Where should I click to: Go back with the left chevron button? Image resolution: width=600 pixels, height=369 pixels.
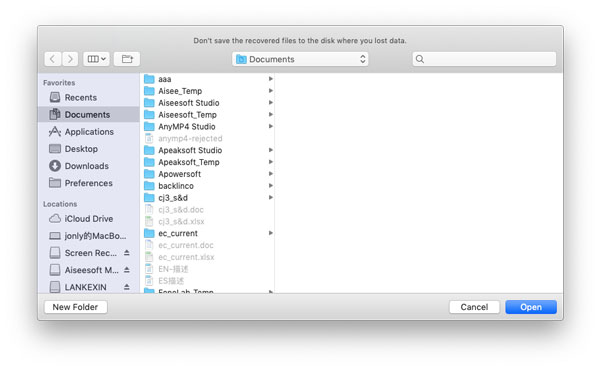52,59
